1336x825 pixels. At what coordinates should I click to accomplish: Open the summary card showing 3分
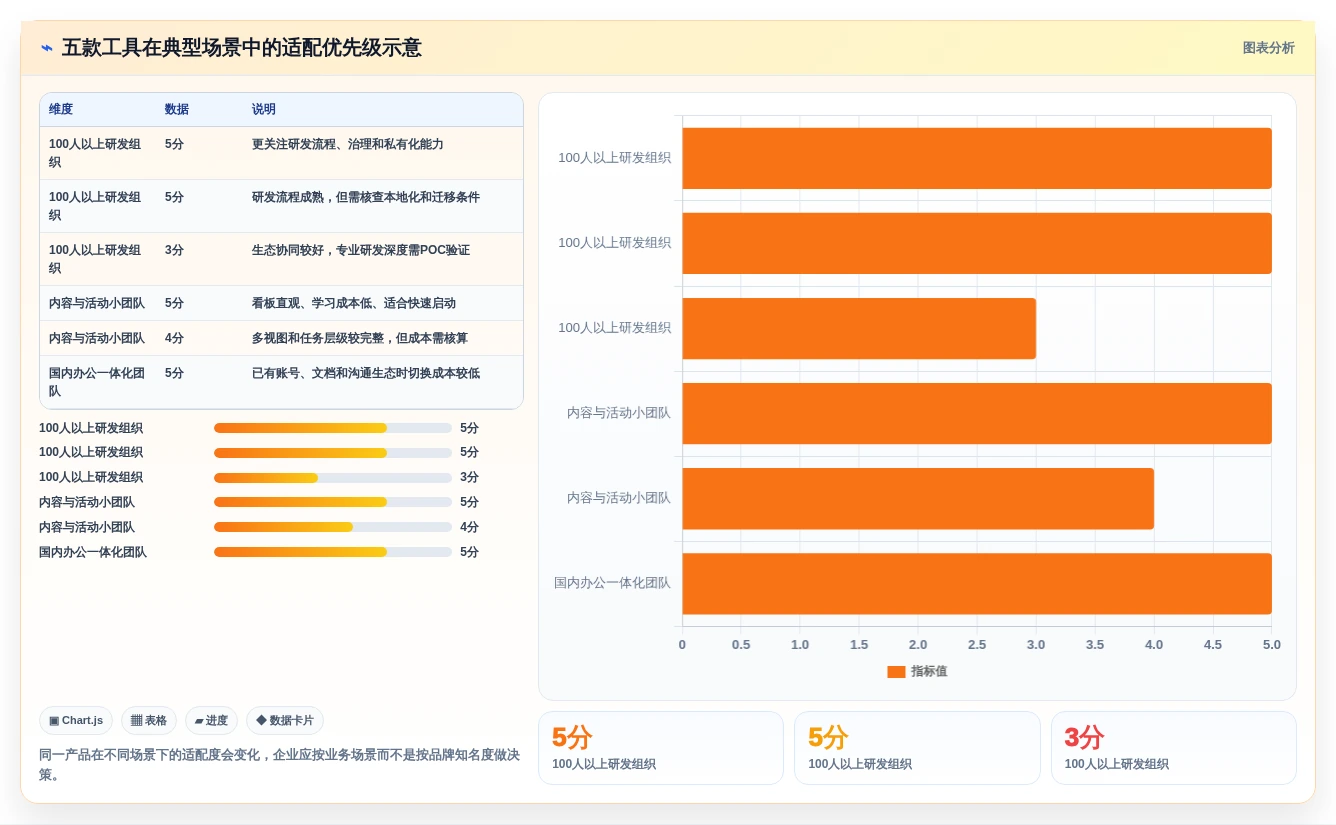pos(1173,748)
